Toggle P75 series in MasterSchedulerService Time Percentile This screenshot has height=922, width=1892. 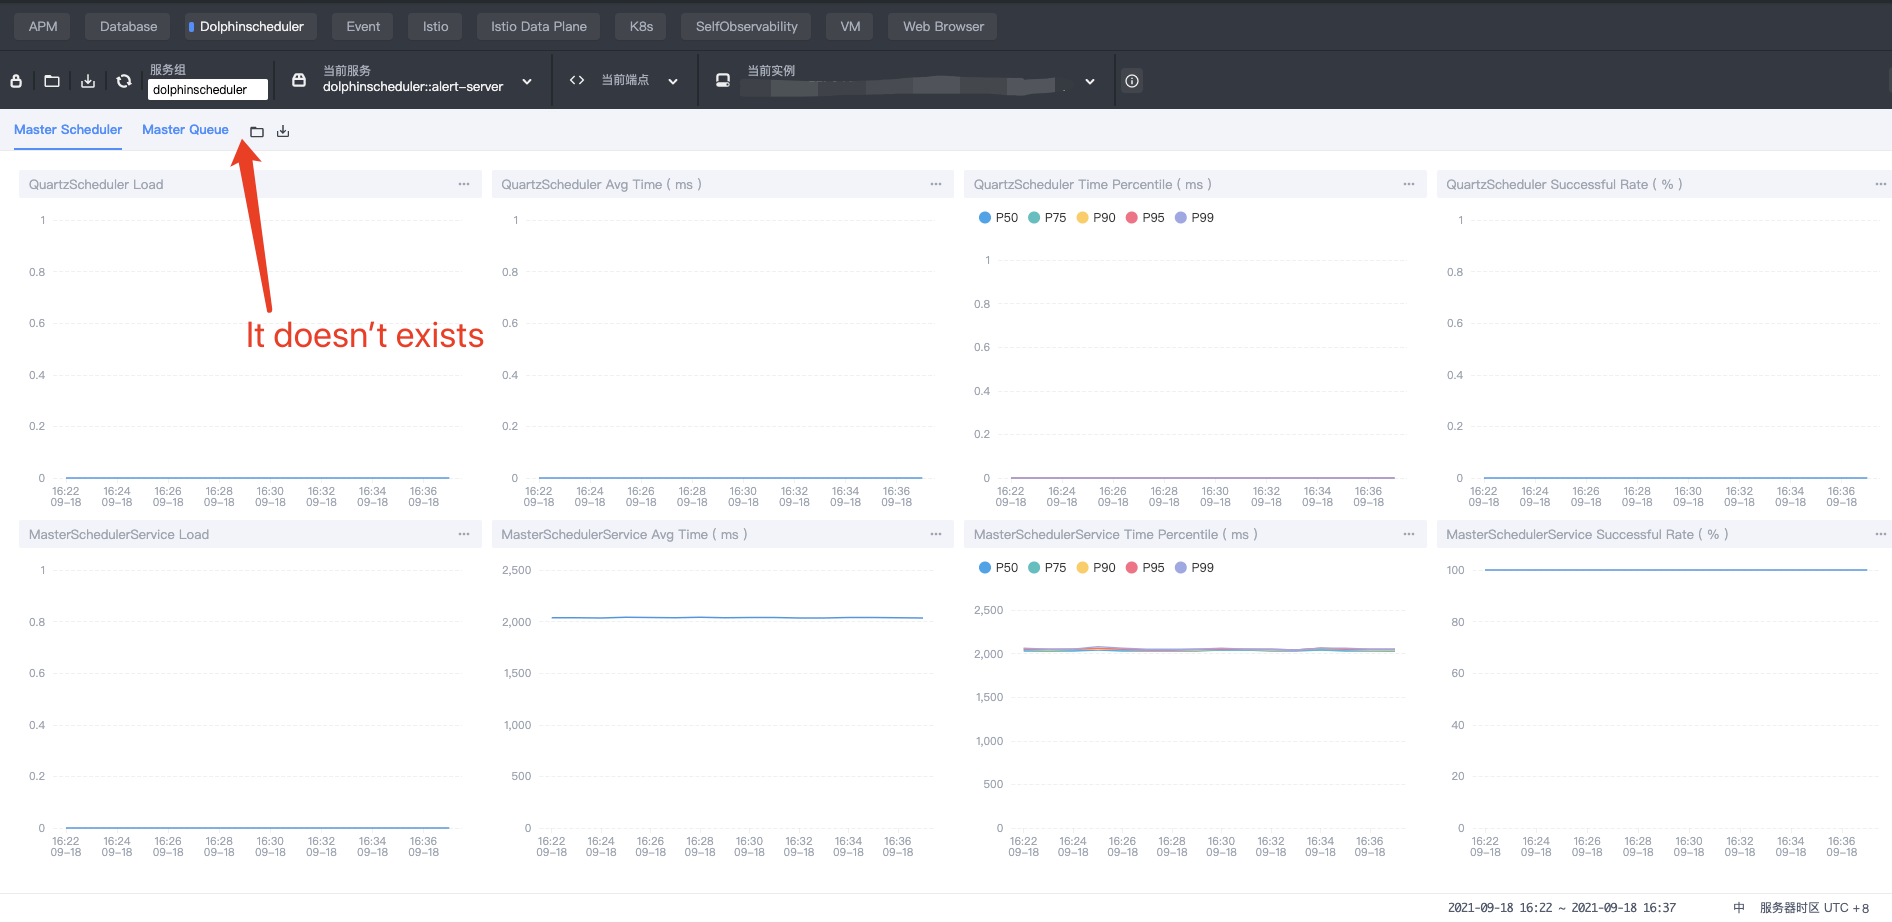coord(1047,567)
